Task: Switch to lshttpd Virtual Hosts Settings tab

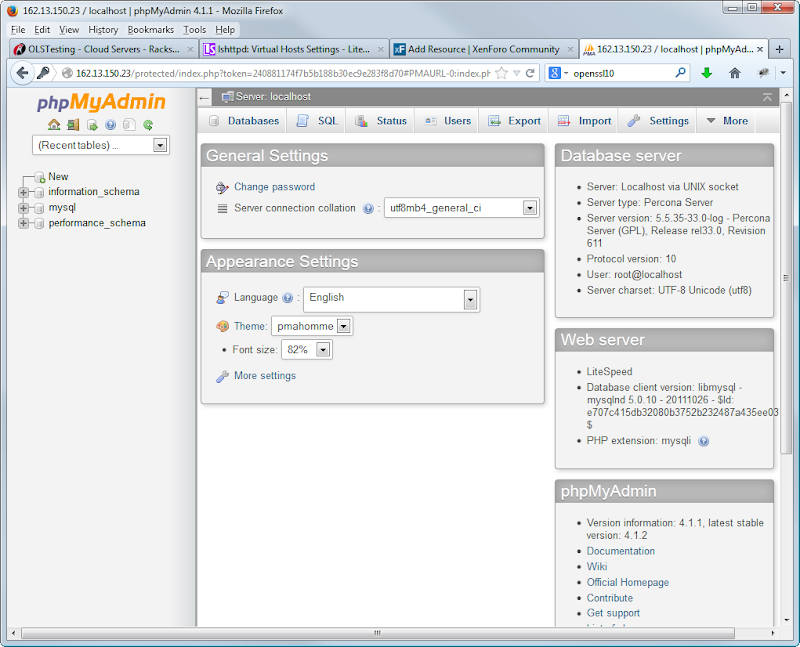Action: 293,49
